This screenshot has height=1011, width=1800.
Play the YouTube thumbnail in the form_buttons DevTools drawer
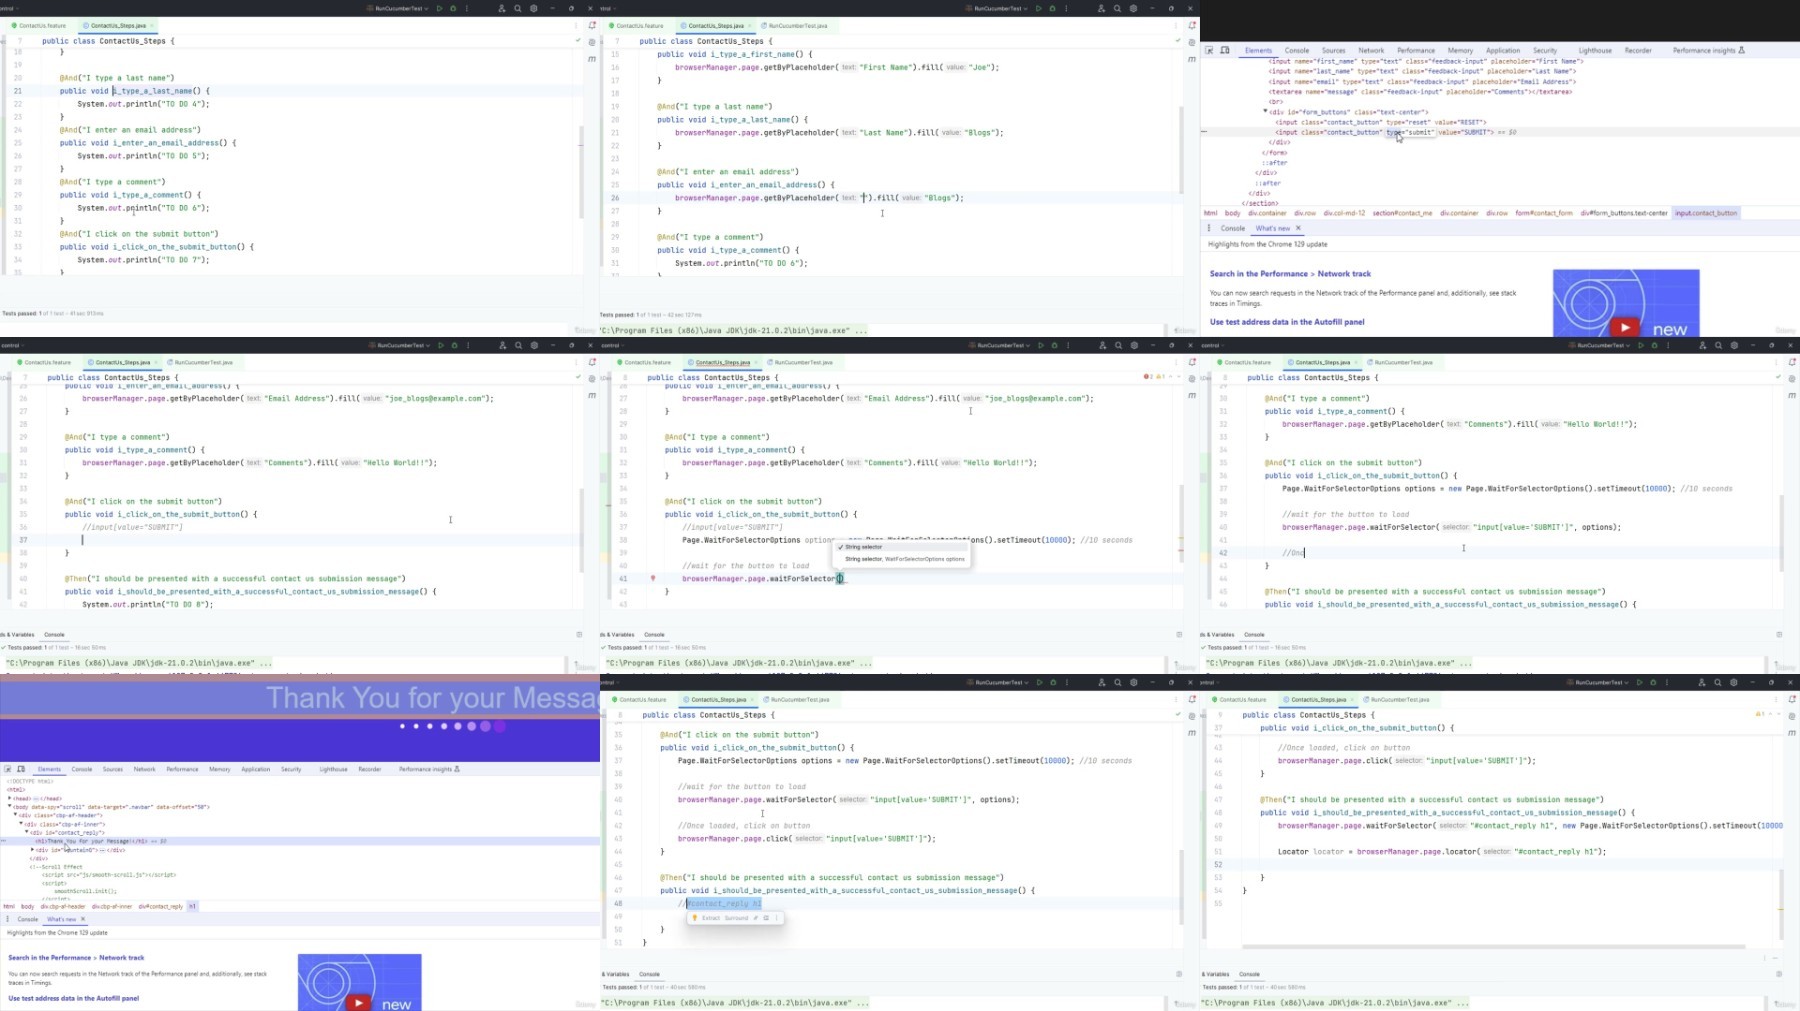click(1625, 326)
